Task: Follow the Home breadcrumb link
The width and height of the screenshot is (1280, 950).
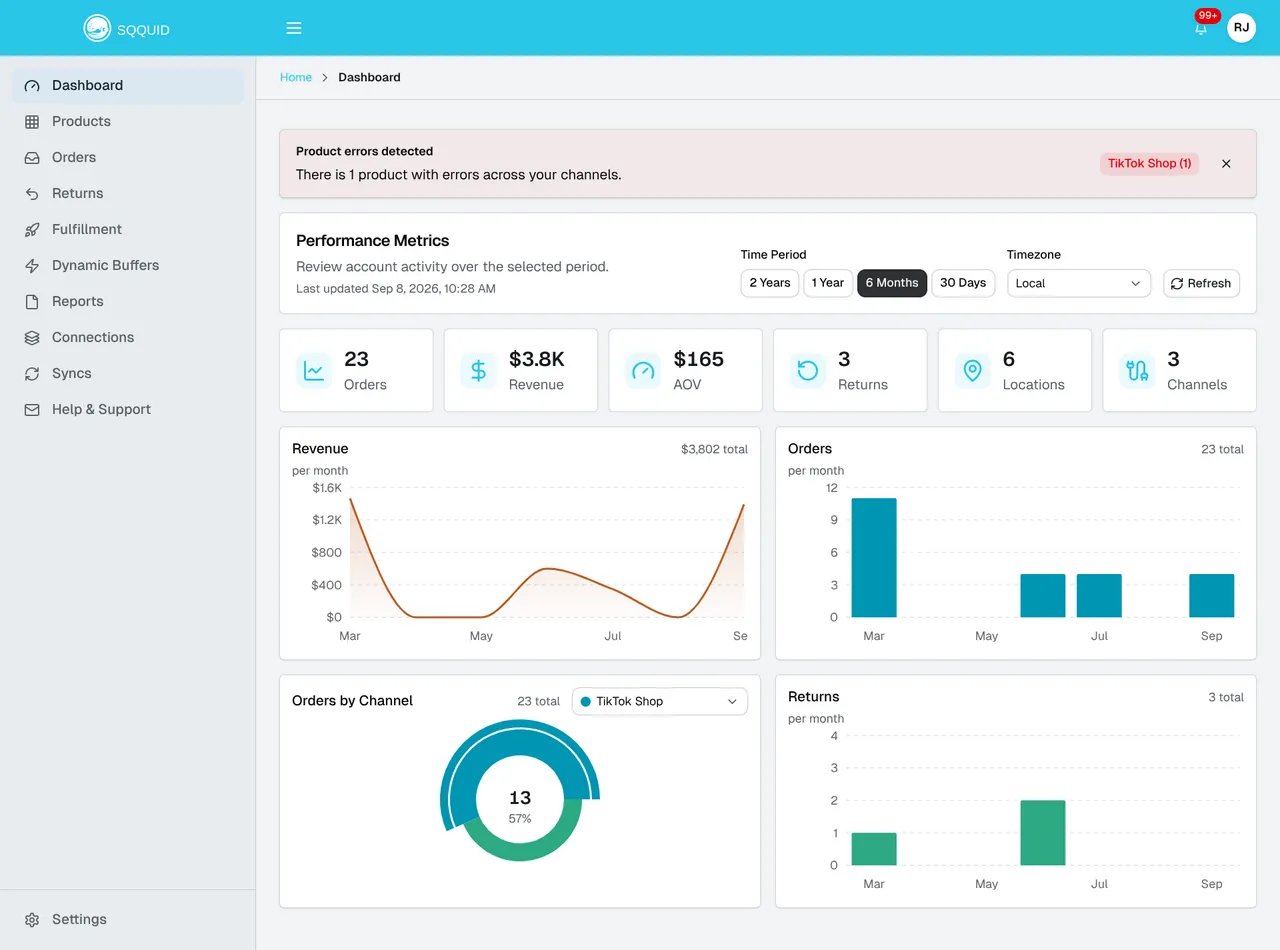Action: 296,77
